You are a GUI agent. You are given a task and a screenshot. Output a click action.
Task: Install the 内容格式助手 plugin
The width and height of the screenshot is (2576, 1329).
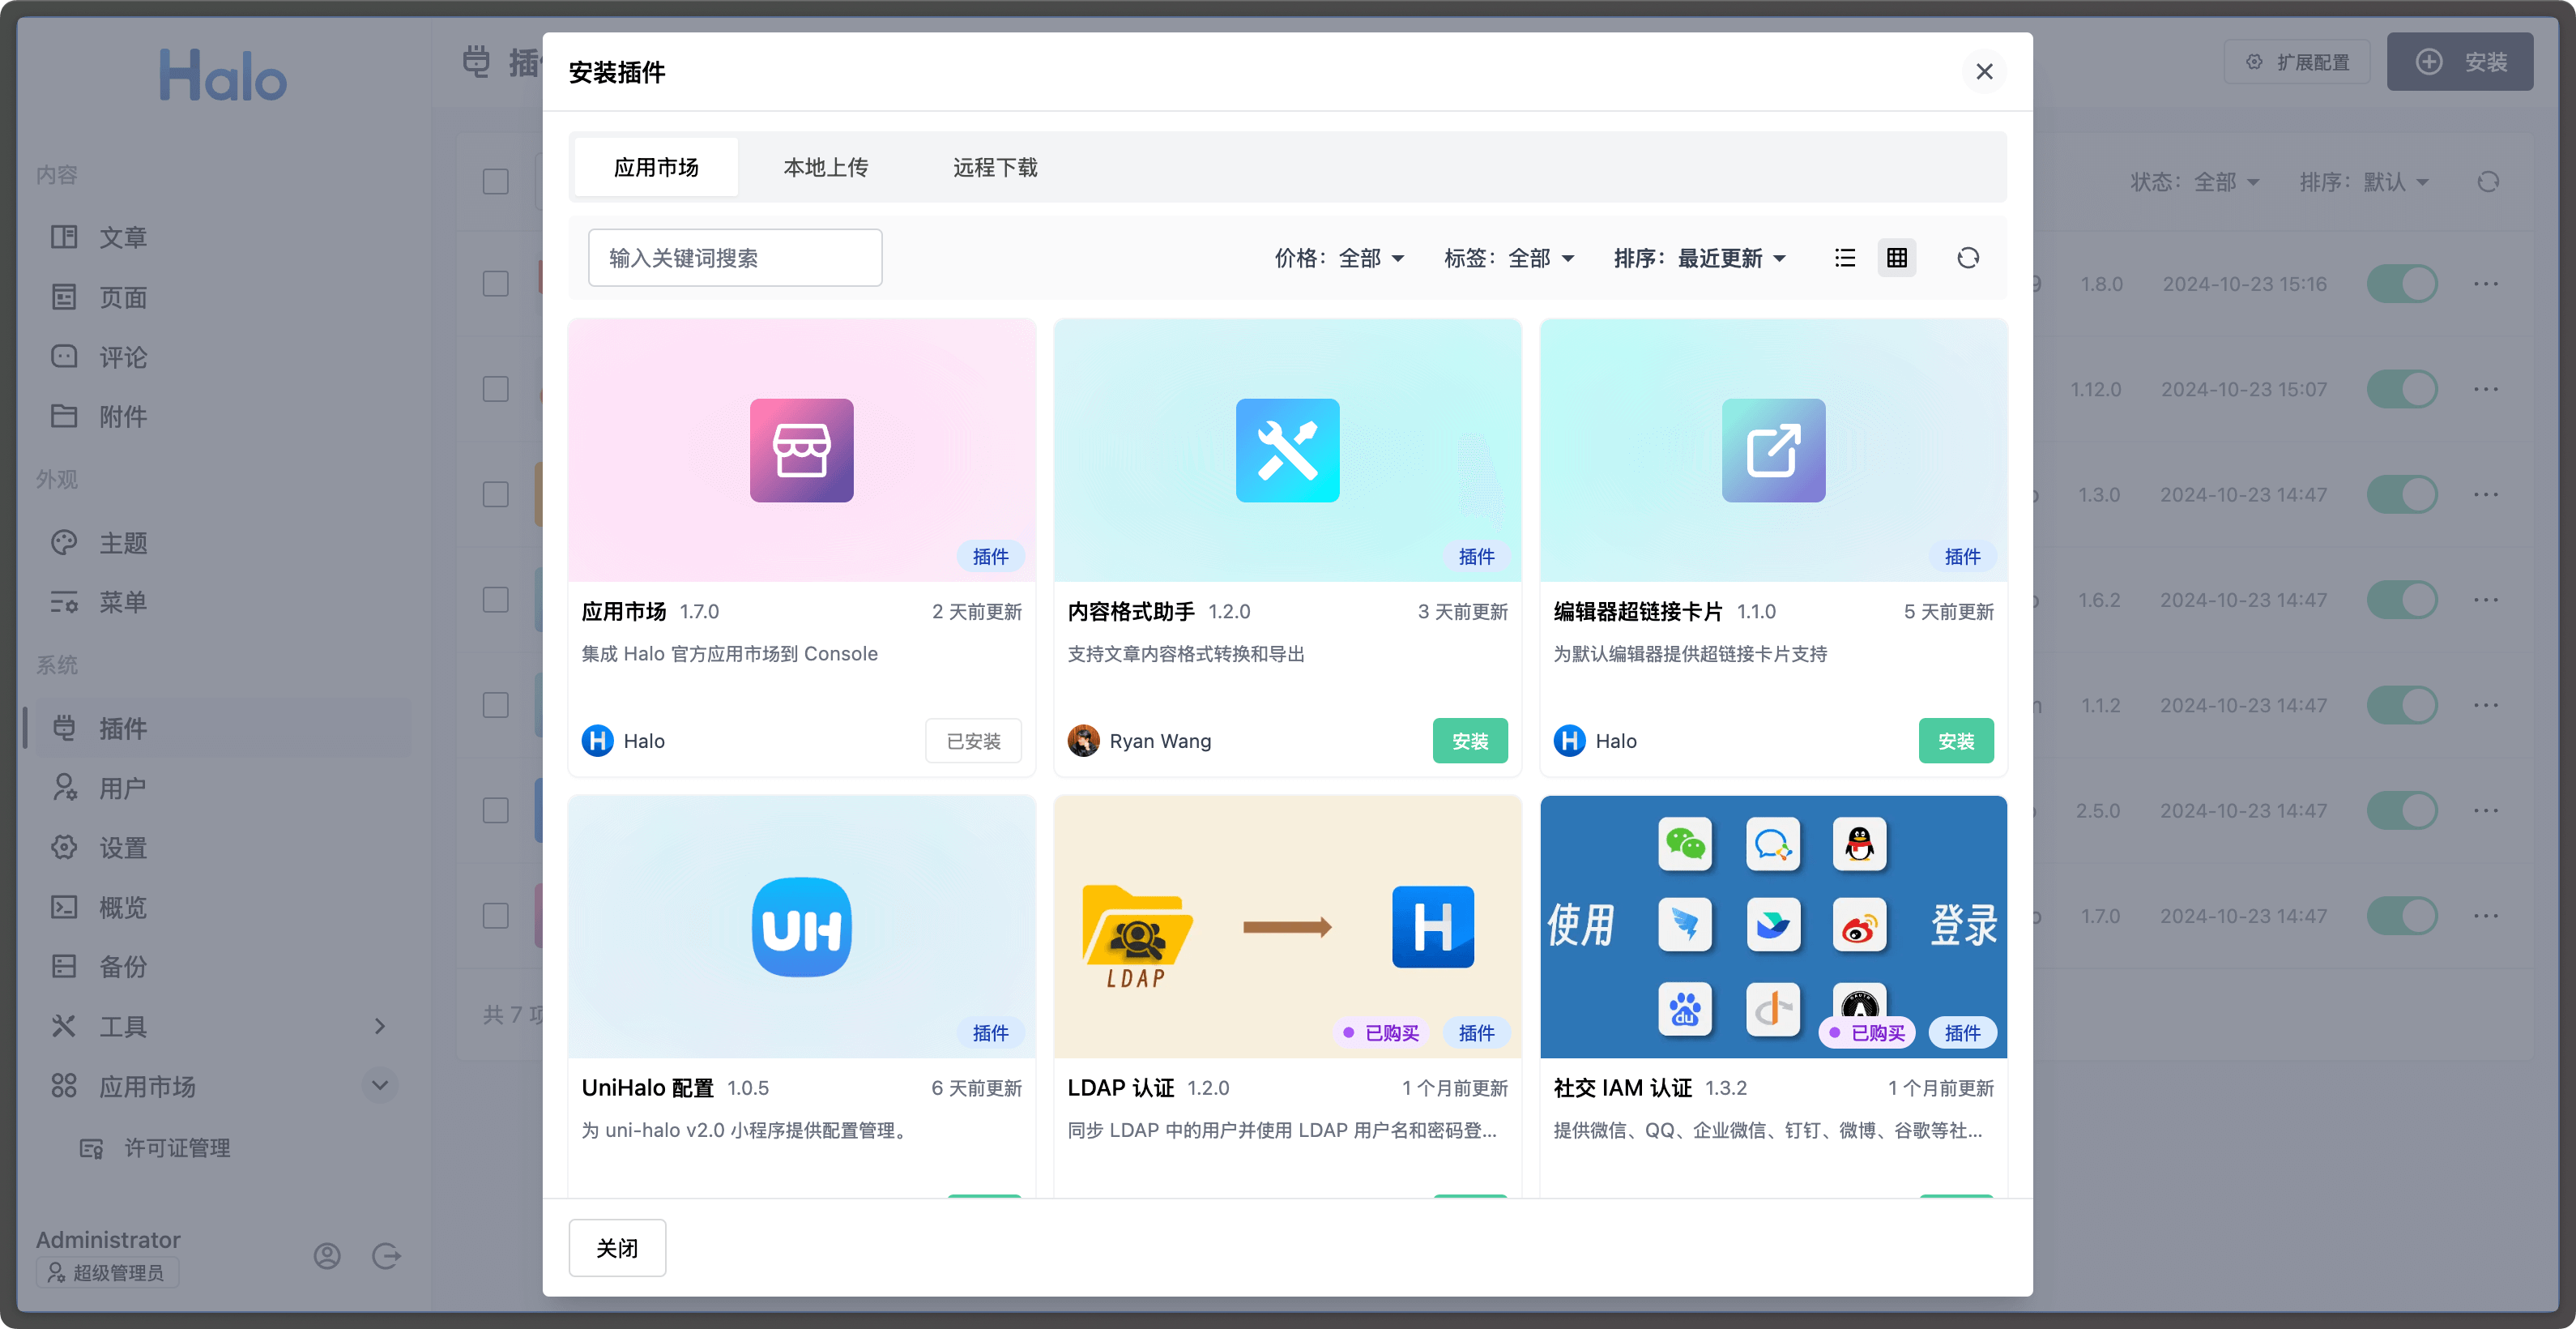coord(1470,740)
